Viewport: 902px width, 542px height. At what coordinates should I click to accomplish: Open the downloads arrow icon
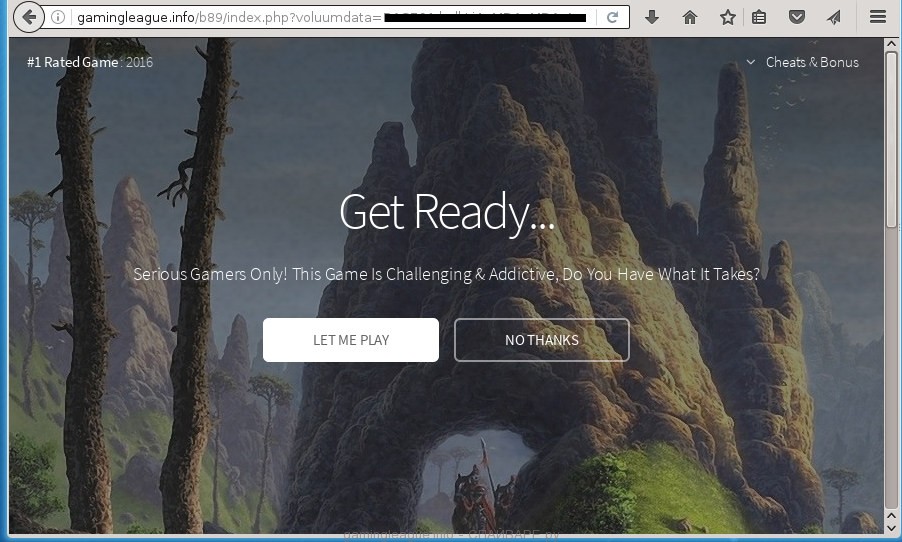coord(652,17)
